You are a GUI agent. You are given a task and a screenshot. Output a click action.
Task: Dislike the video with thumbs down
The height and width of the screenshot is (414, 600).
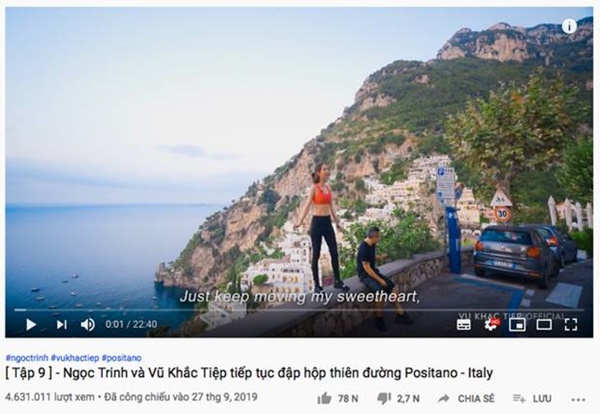pos(384,399)
